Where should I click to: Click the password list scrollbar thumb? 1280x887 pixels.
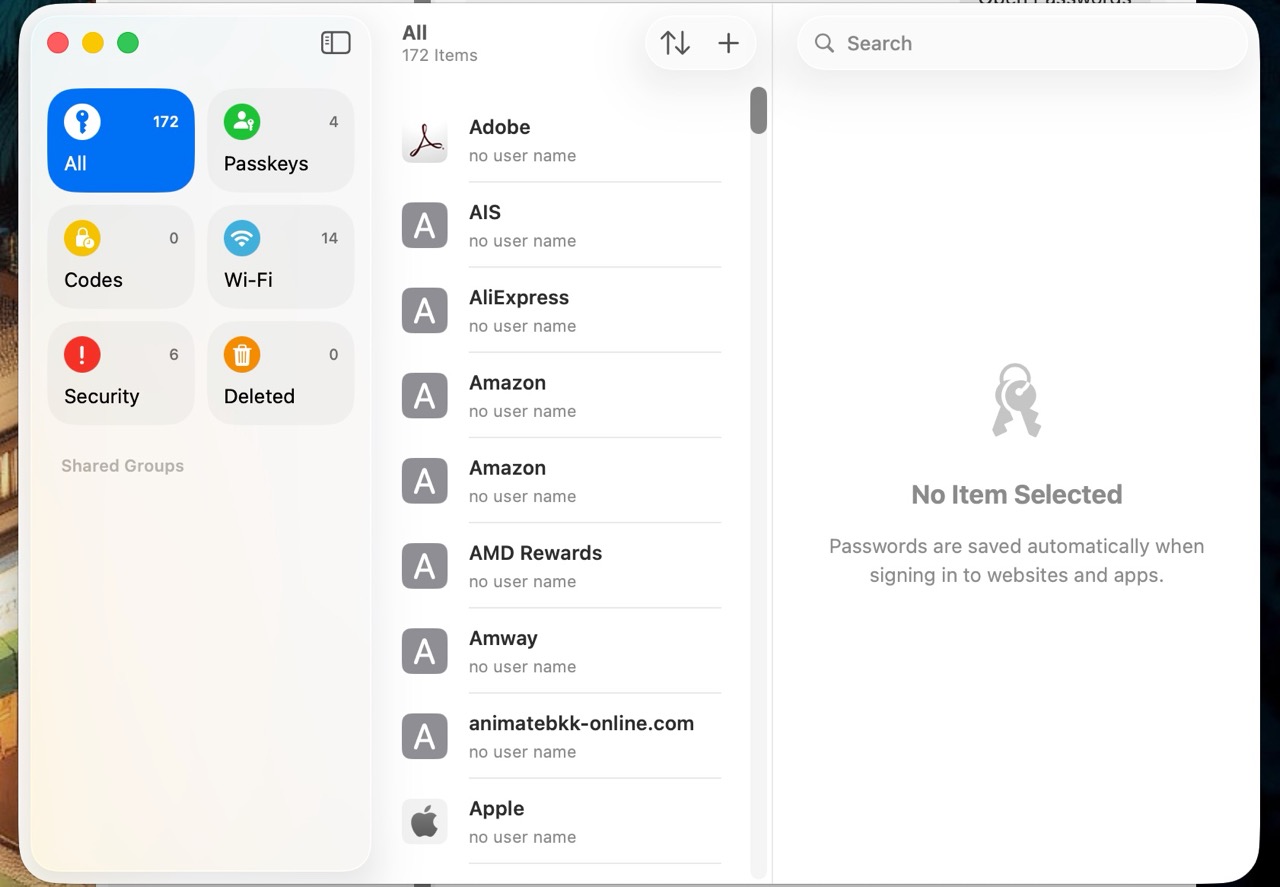point(759,110)
